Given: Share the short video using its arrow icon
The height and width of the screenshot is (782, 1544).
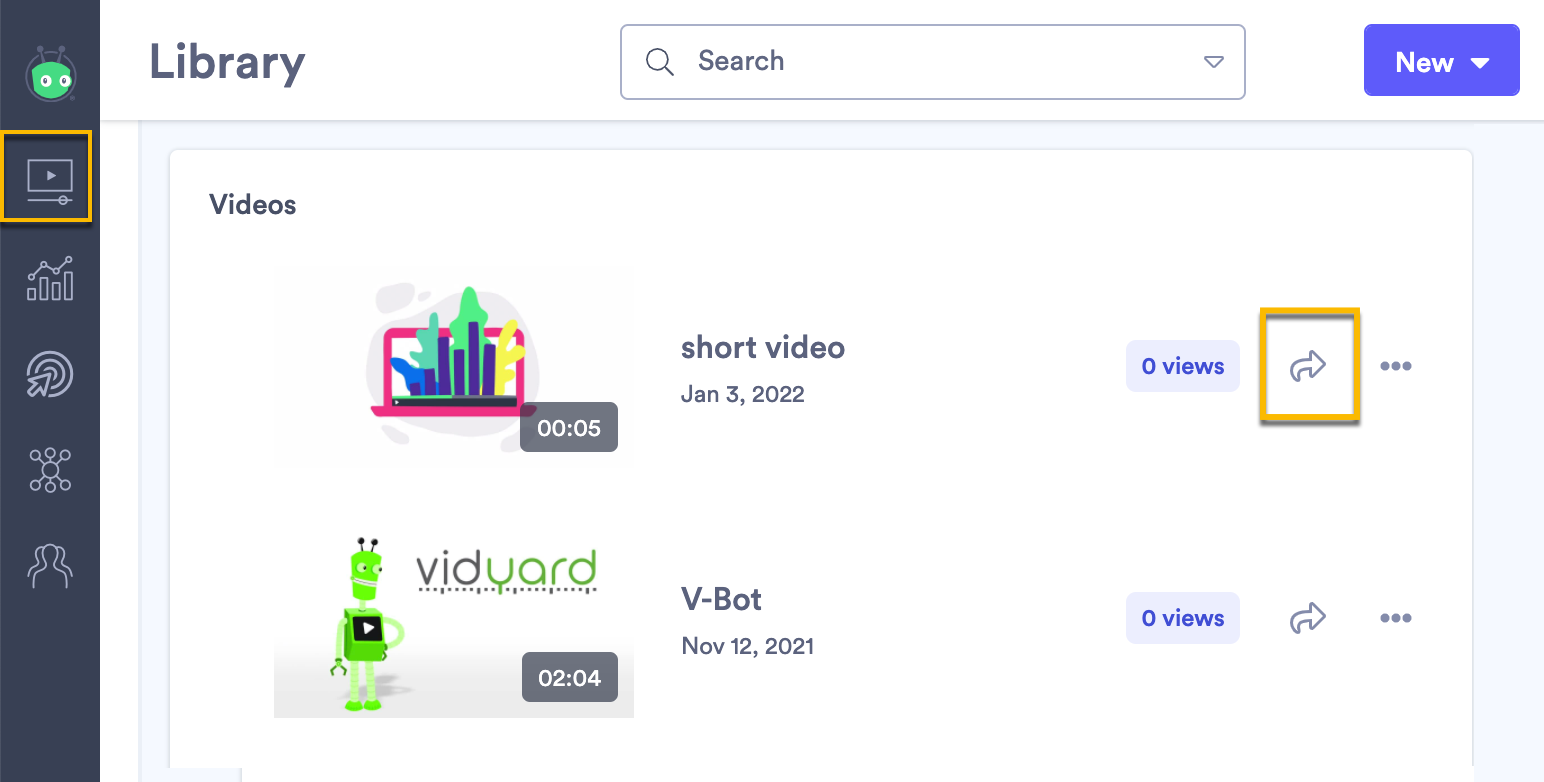Looking at the screenshot, I should click(x=1308, y=365).
